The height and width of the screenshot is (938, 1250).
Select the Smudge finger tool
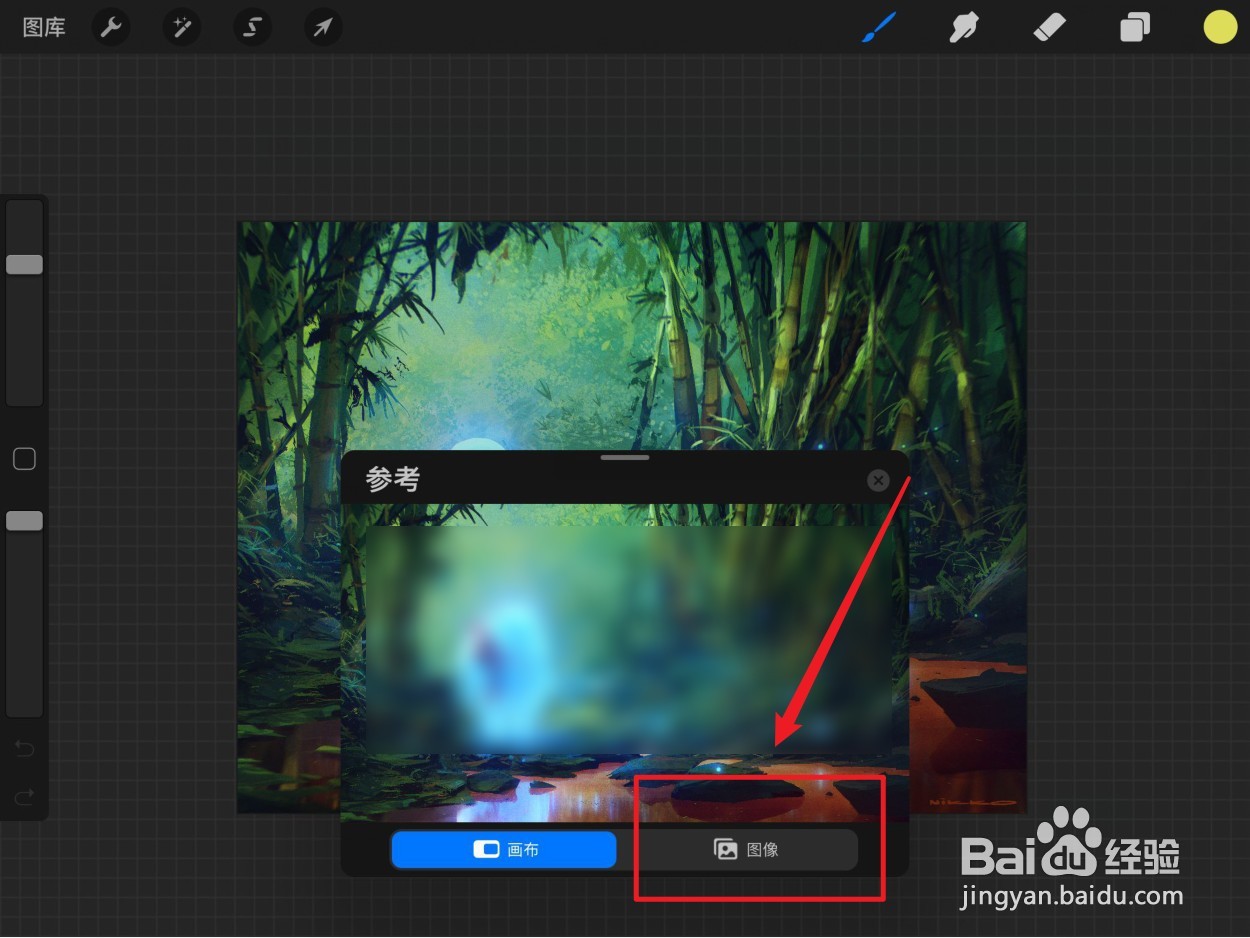point(963,27)
